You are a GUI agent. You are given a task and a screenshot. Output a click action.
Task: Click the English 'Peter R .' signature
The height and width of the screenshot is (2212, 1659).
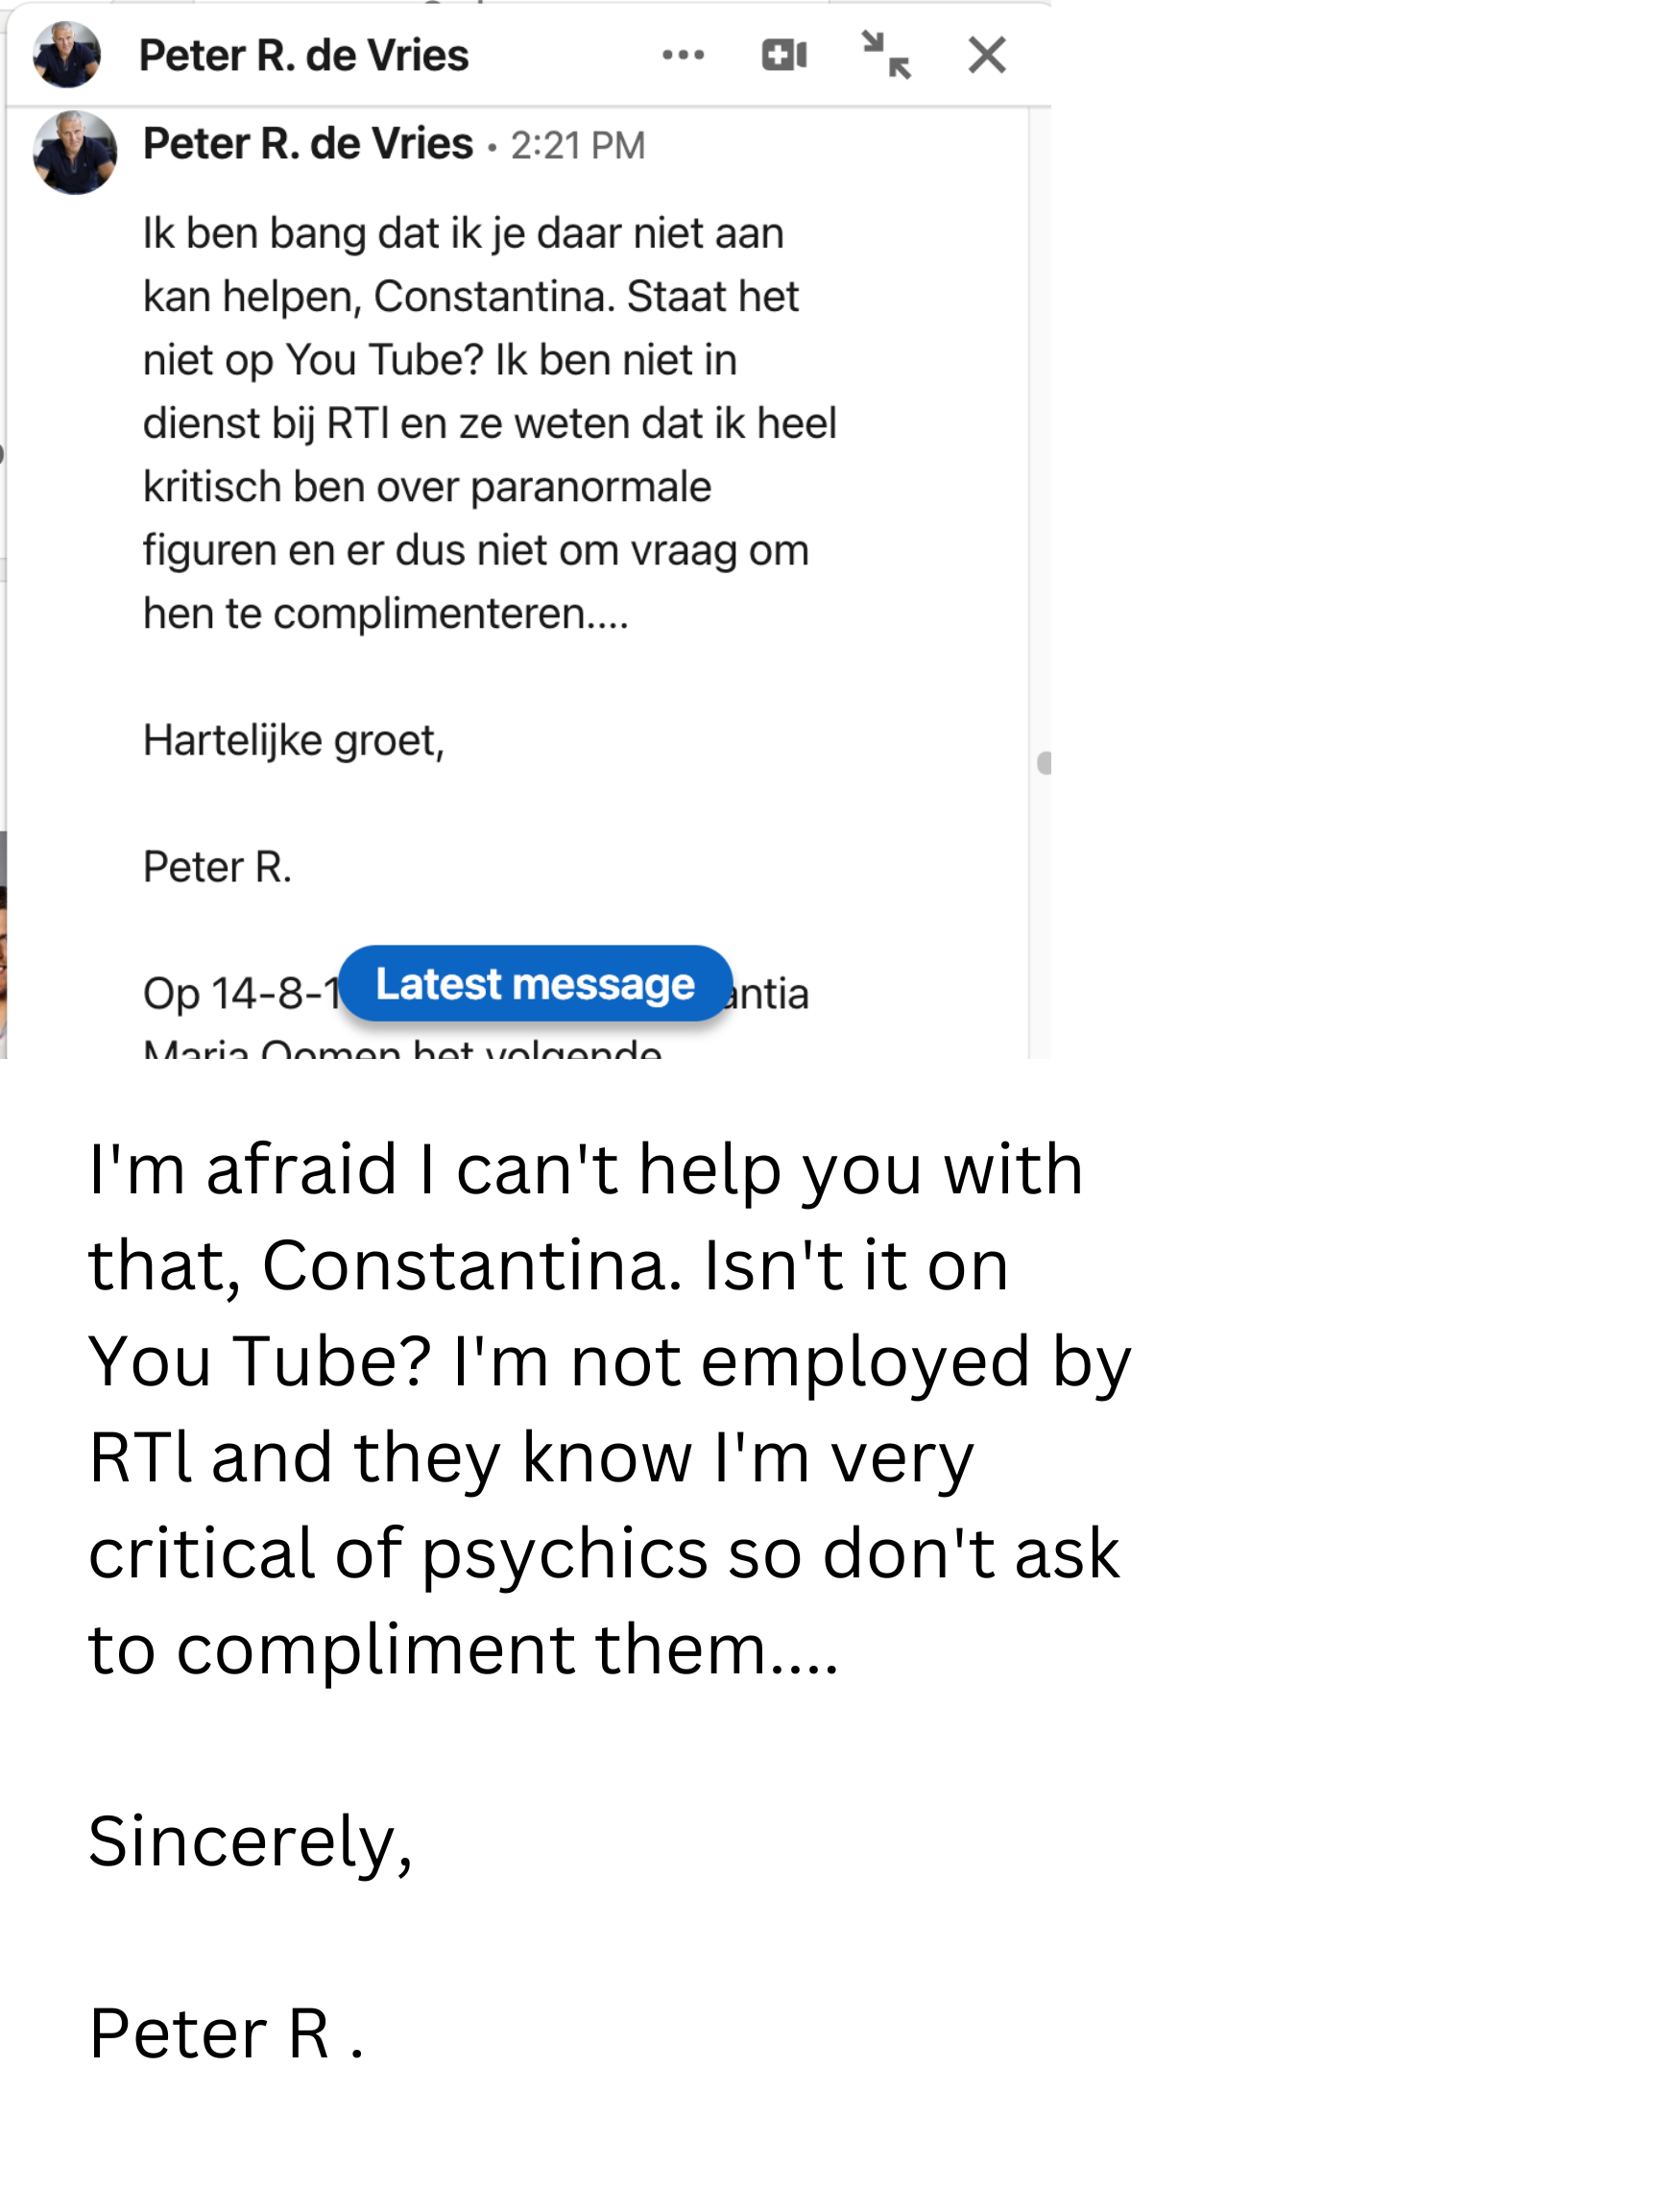226,2033
